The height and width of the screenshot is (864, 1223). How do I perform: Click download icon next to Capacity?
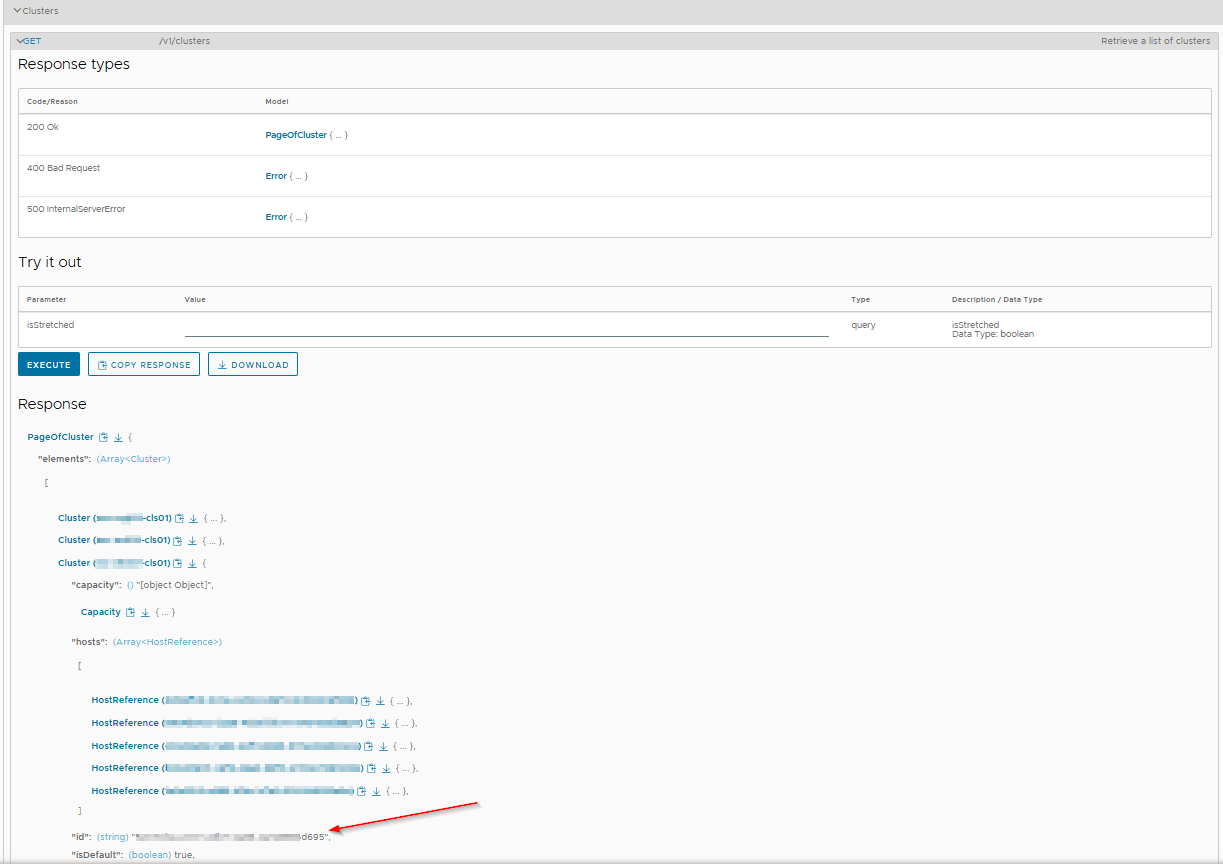(x=144, y=612)
